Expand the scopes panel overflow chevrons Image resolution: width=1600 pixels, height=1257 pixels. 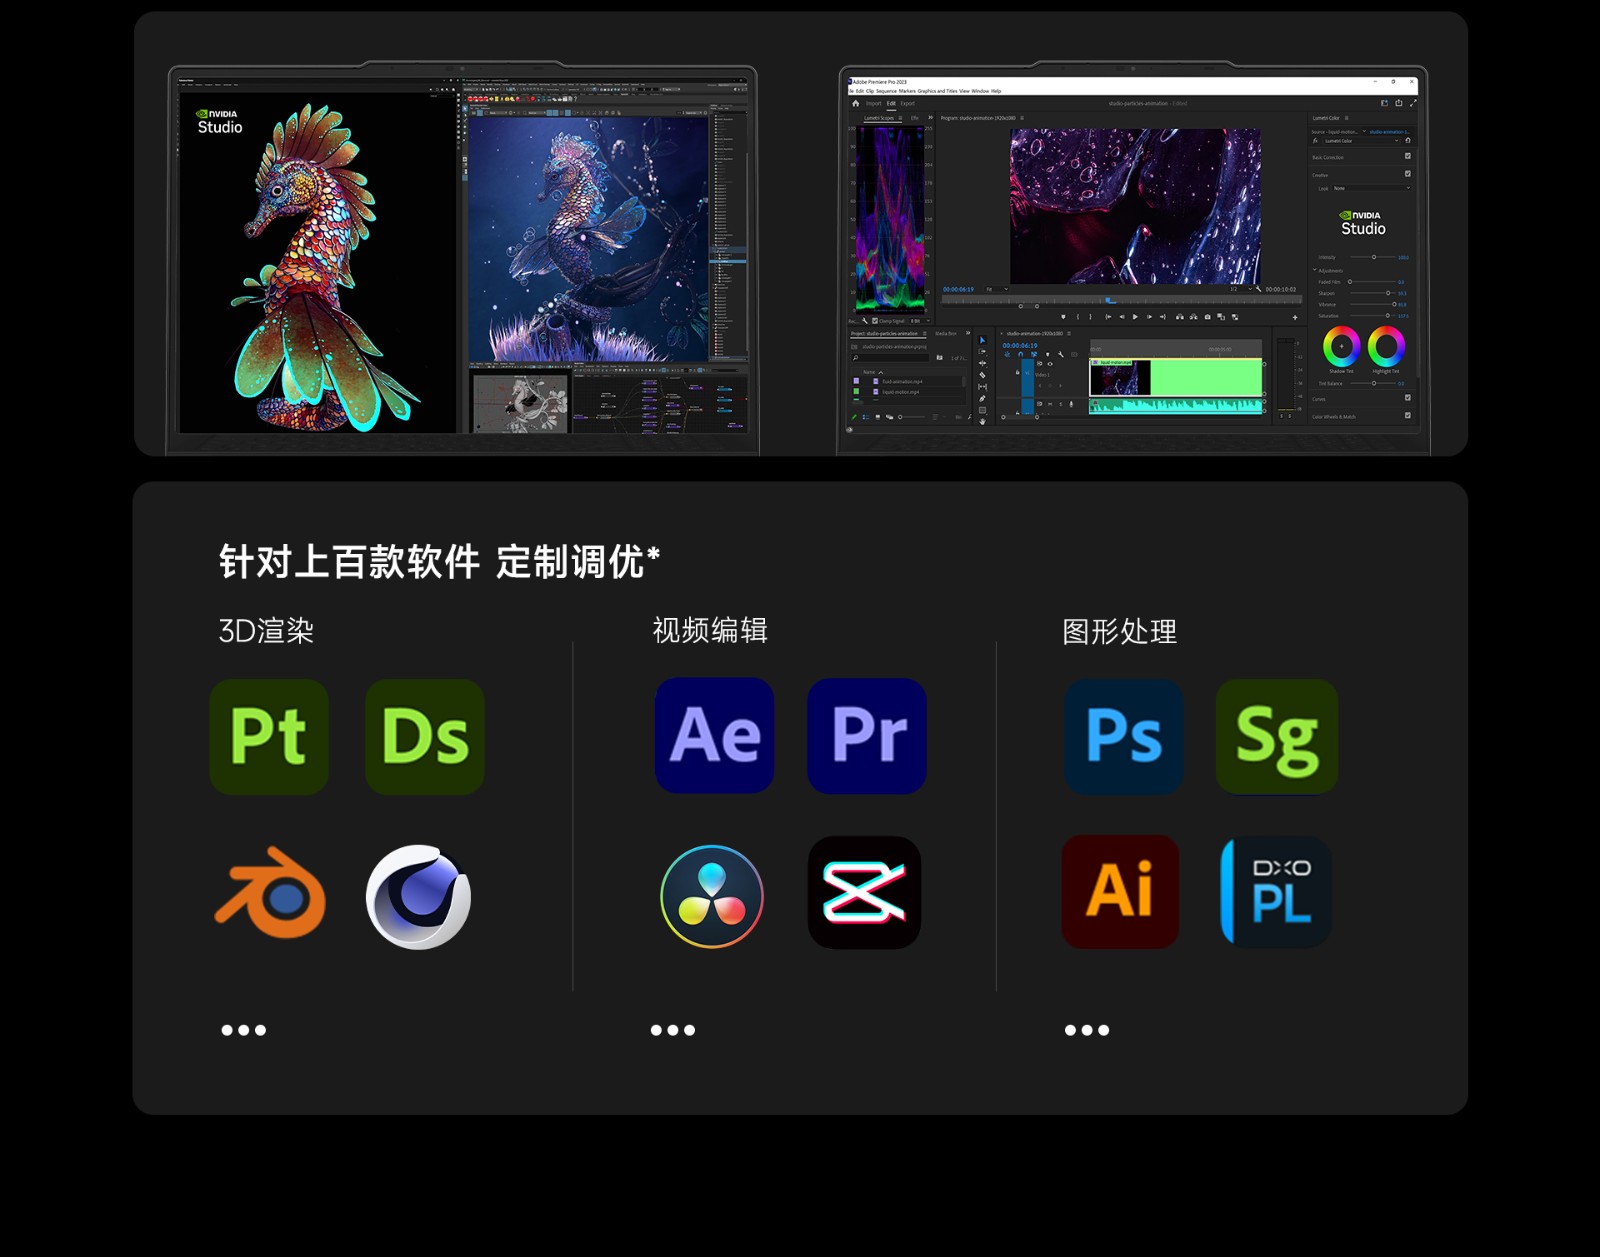(x=930, y=117)
